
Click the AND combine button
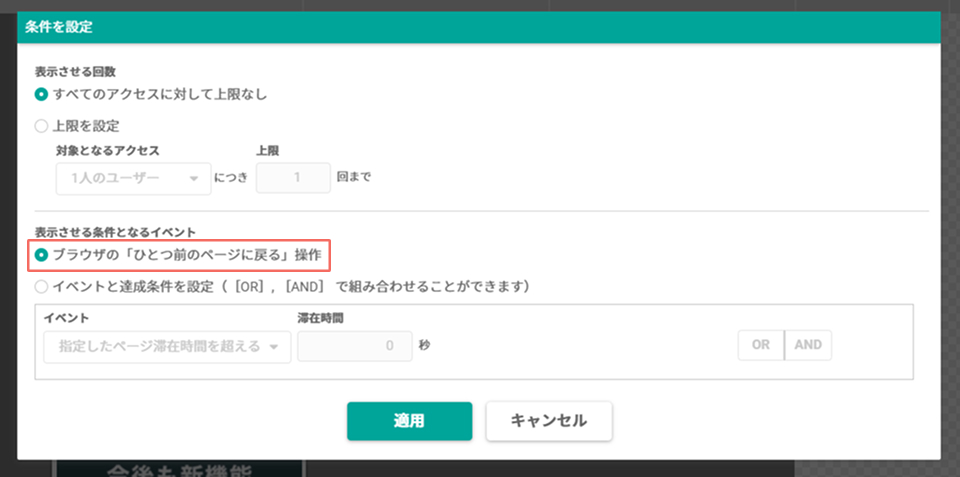coord(808,345)
